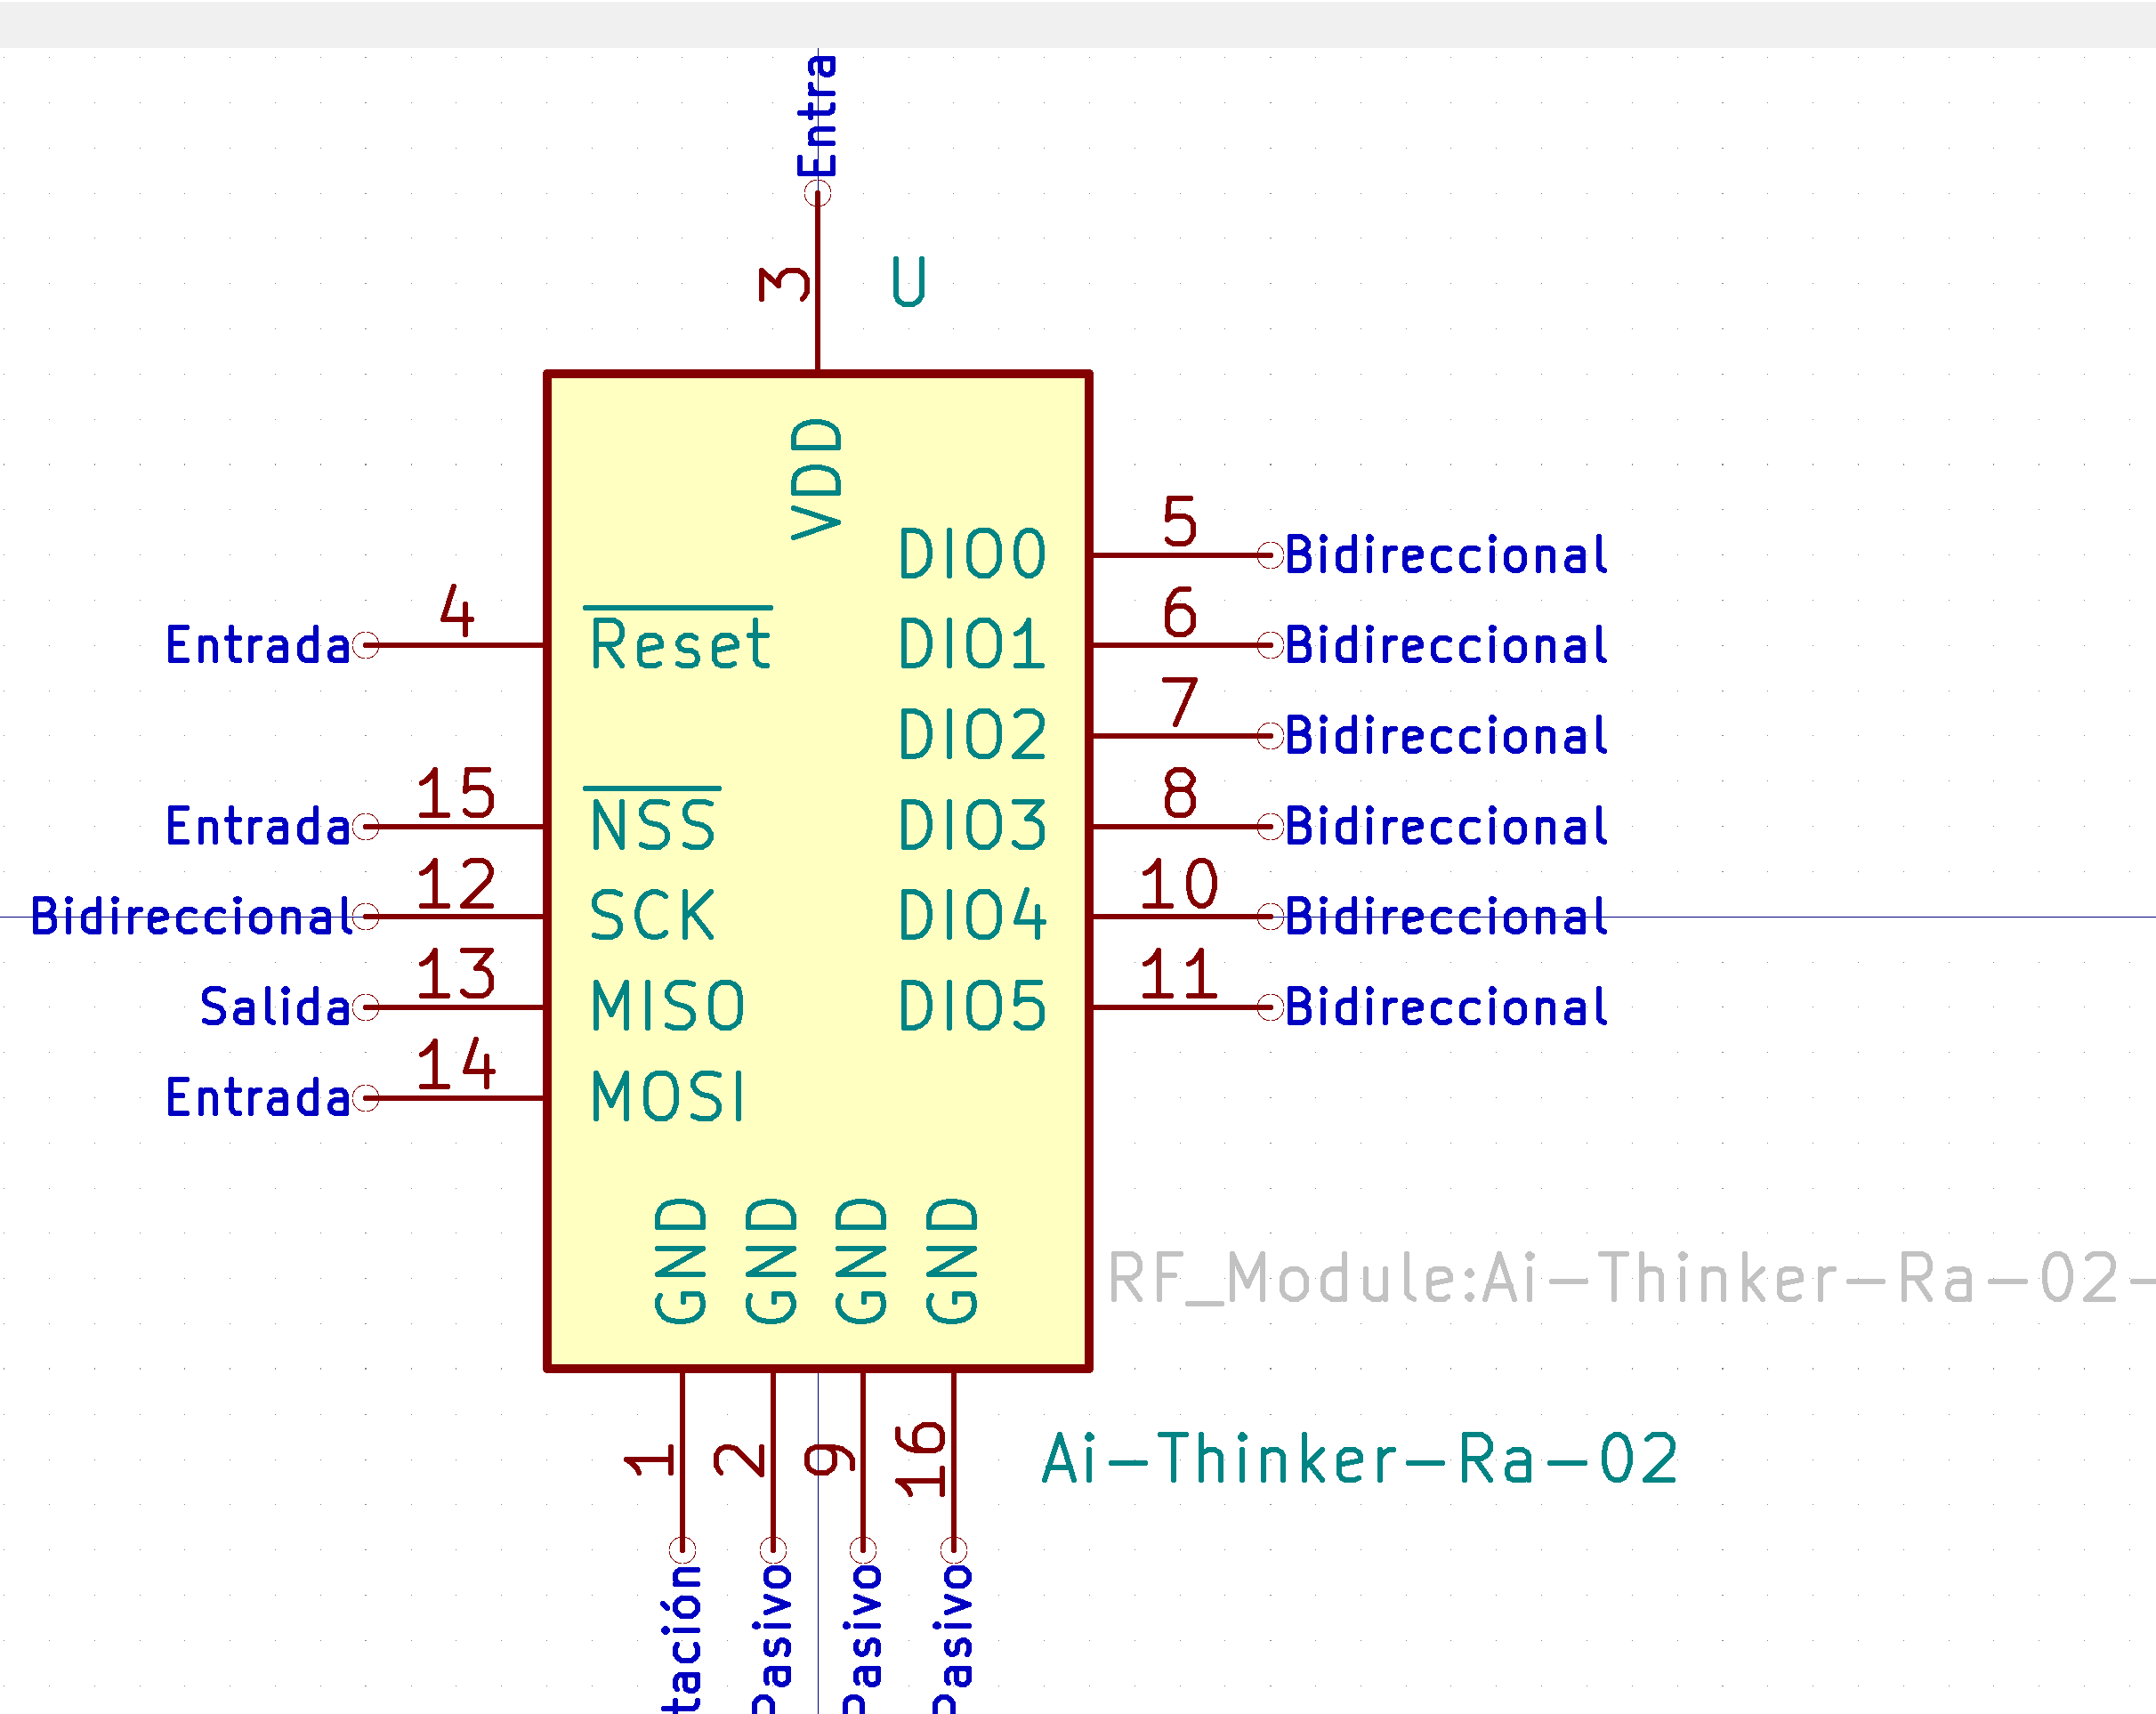
Task: Click the Entrada label on Reset pin
Action: pyautogui.click(x=258, y=644)
